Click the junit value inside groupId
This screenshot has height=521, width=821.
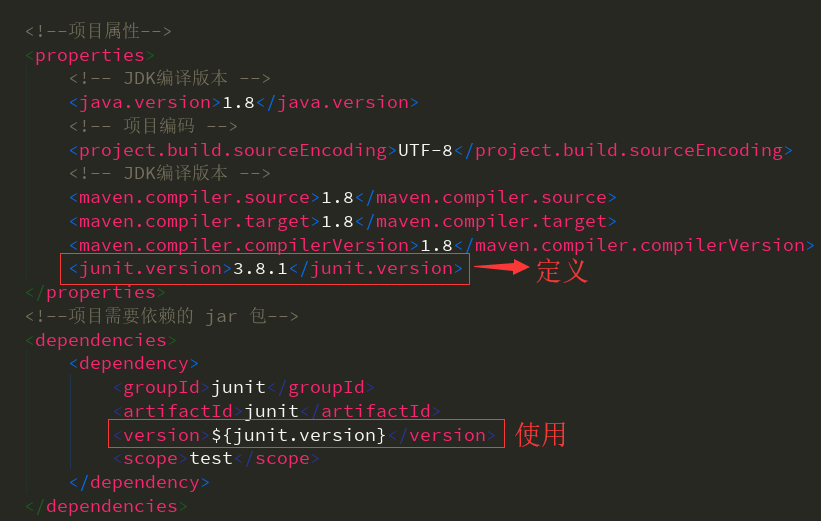238,387
